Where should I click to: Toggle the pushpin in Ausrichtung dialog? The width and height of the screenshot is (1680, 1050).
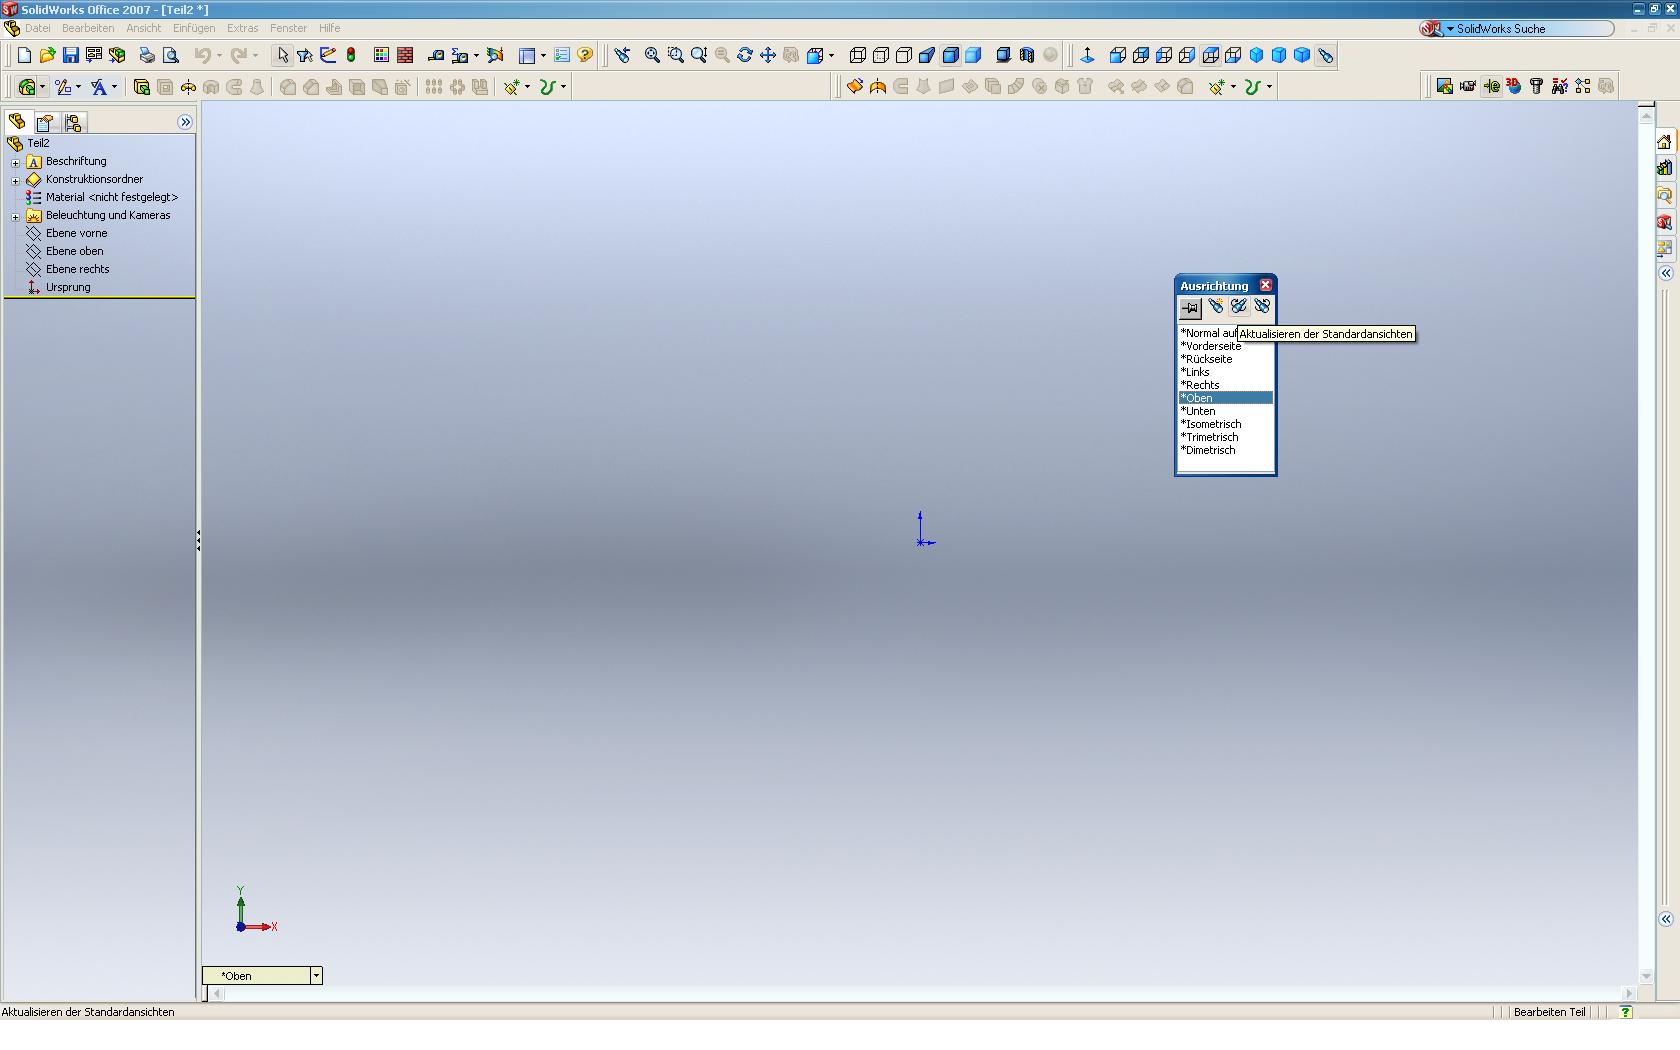pyautogui.click(x=1190, y=308)
